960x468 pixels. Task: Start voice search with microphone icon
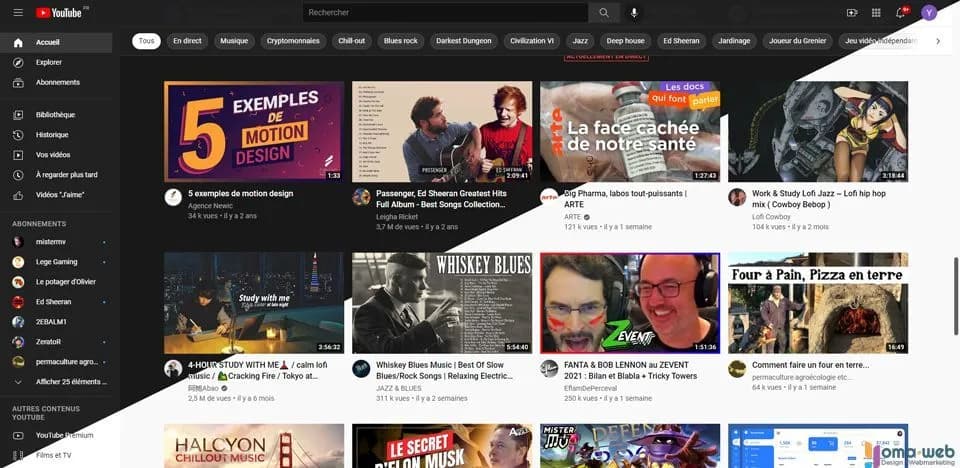[634, 12]
